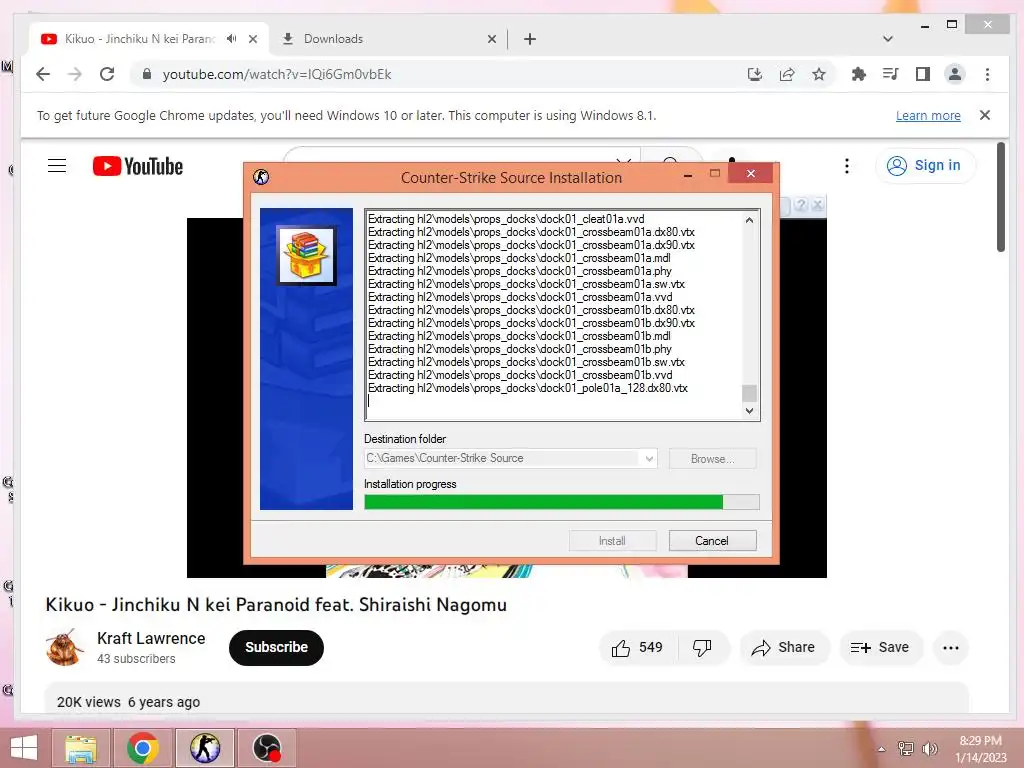Viewport: 1024px width, 768px height.
Task: Select Counter-Strike installer taskbar icon
Action: coord(204,748)
